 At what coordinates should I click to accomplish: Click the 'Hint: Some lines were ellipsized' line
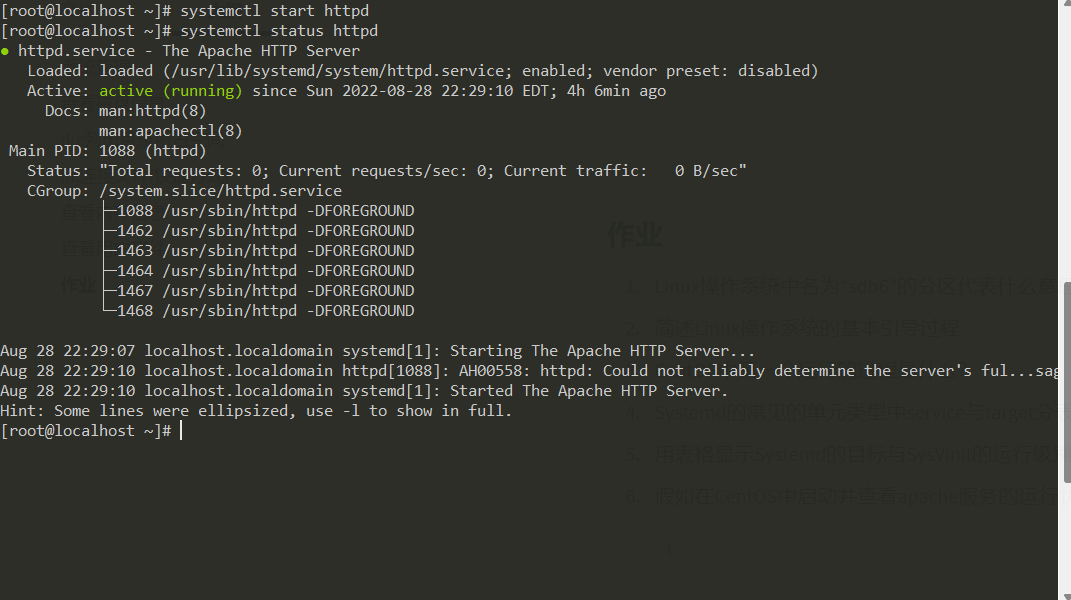(x=256, y=411)
